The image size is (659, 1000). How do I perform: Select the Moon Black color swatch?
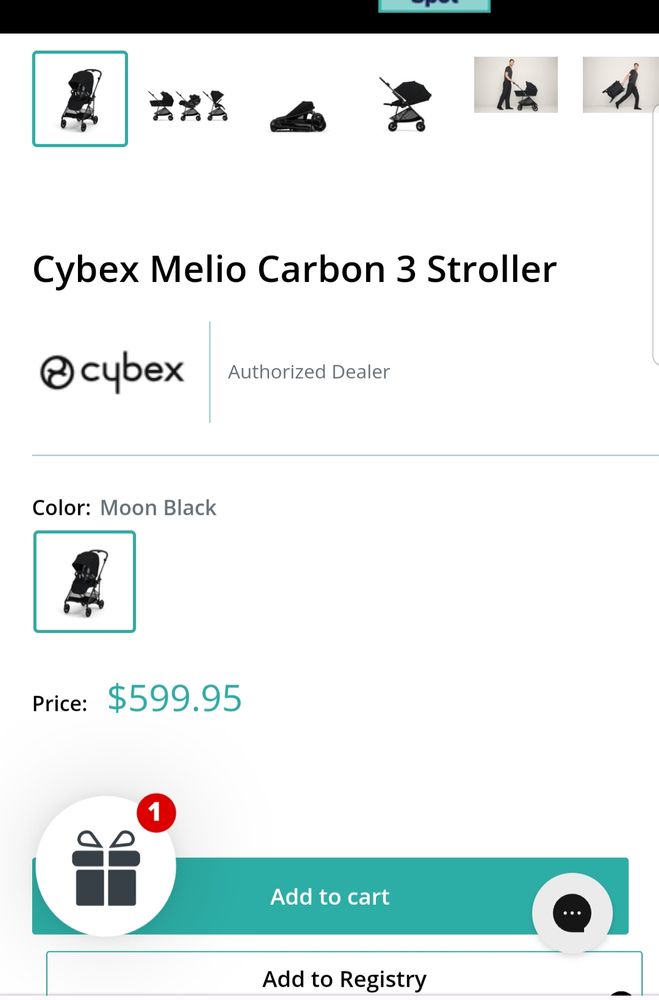pos(84,581)
